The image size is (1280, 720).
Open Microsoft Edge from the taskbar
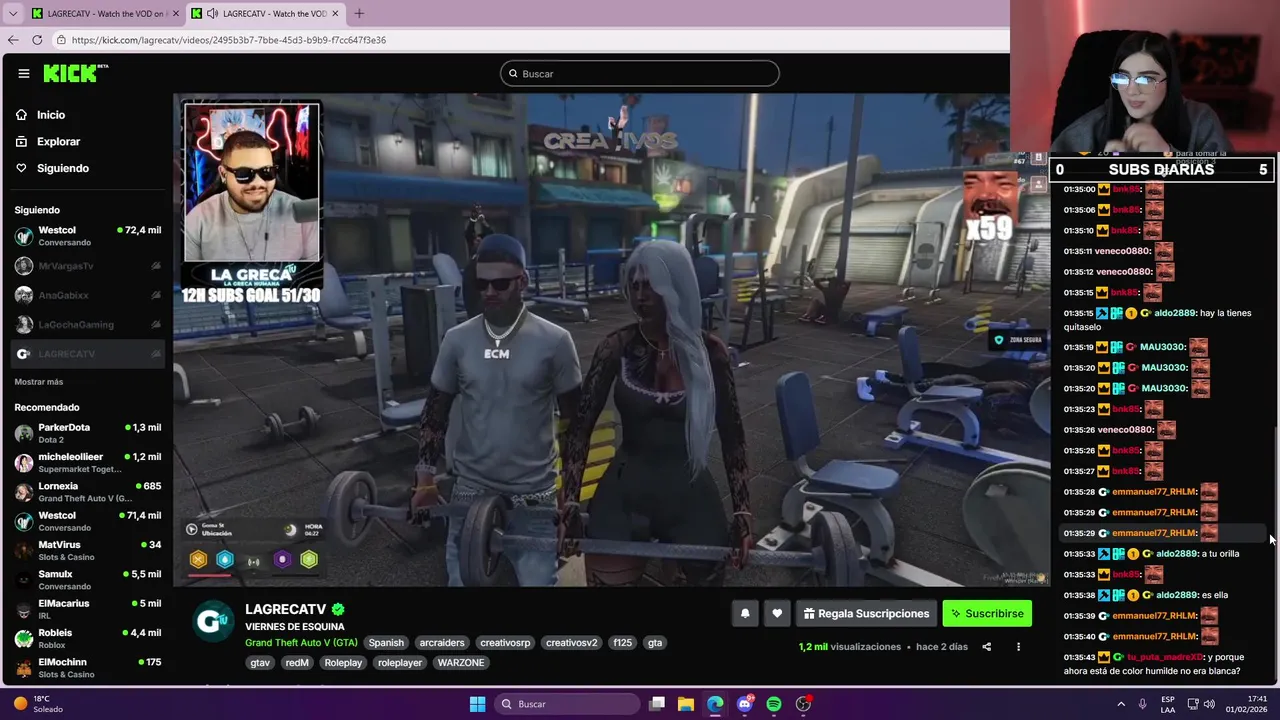pos(715,704)
